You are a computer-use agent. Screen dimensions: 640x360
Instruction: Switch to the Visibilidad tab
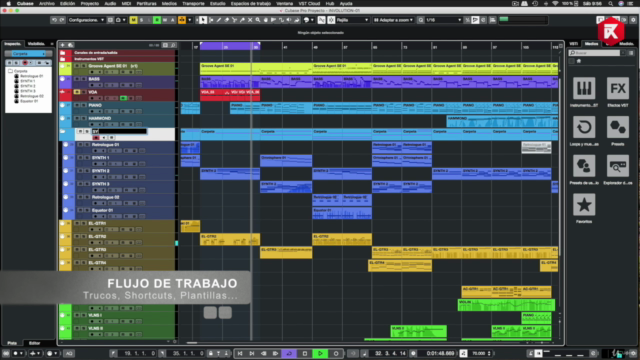coord(36,44)
